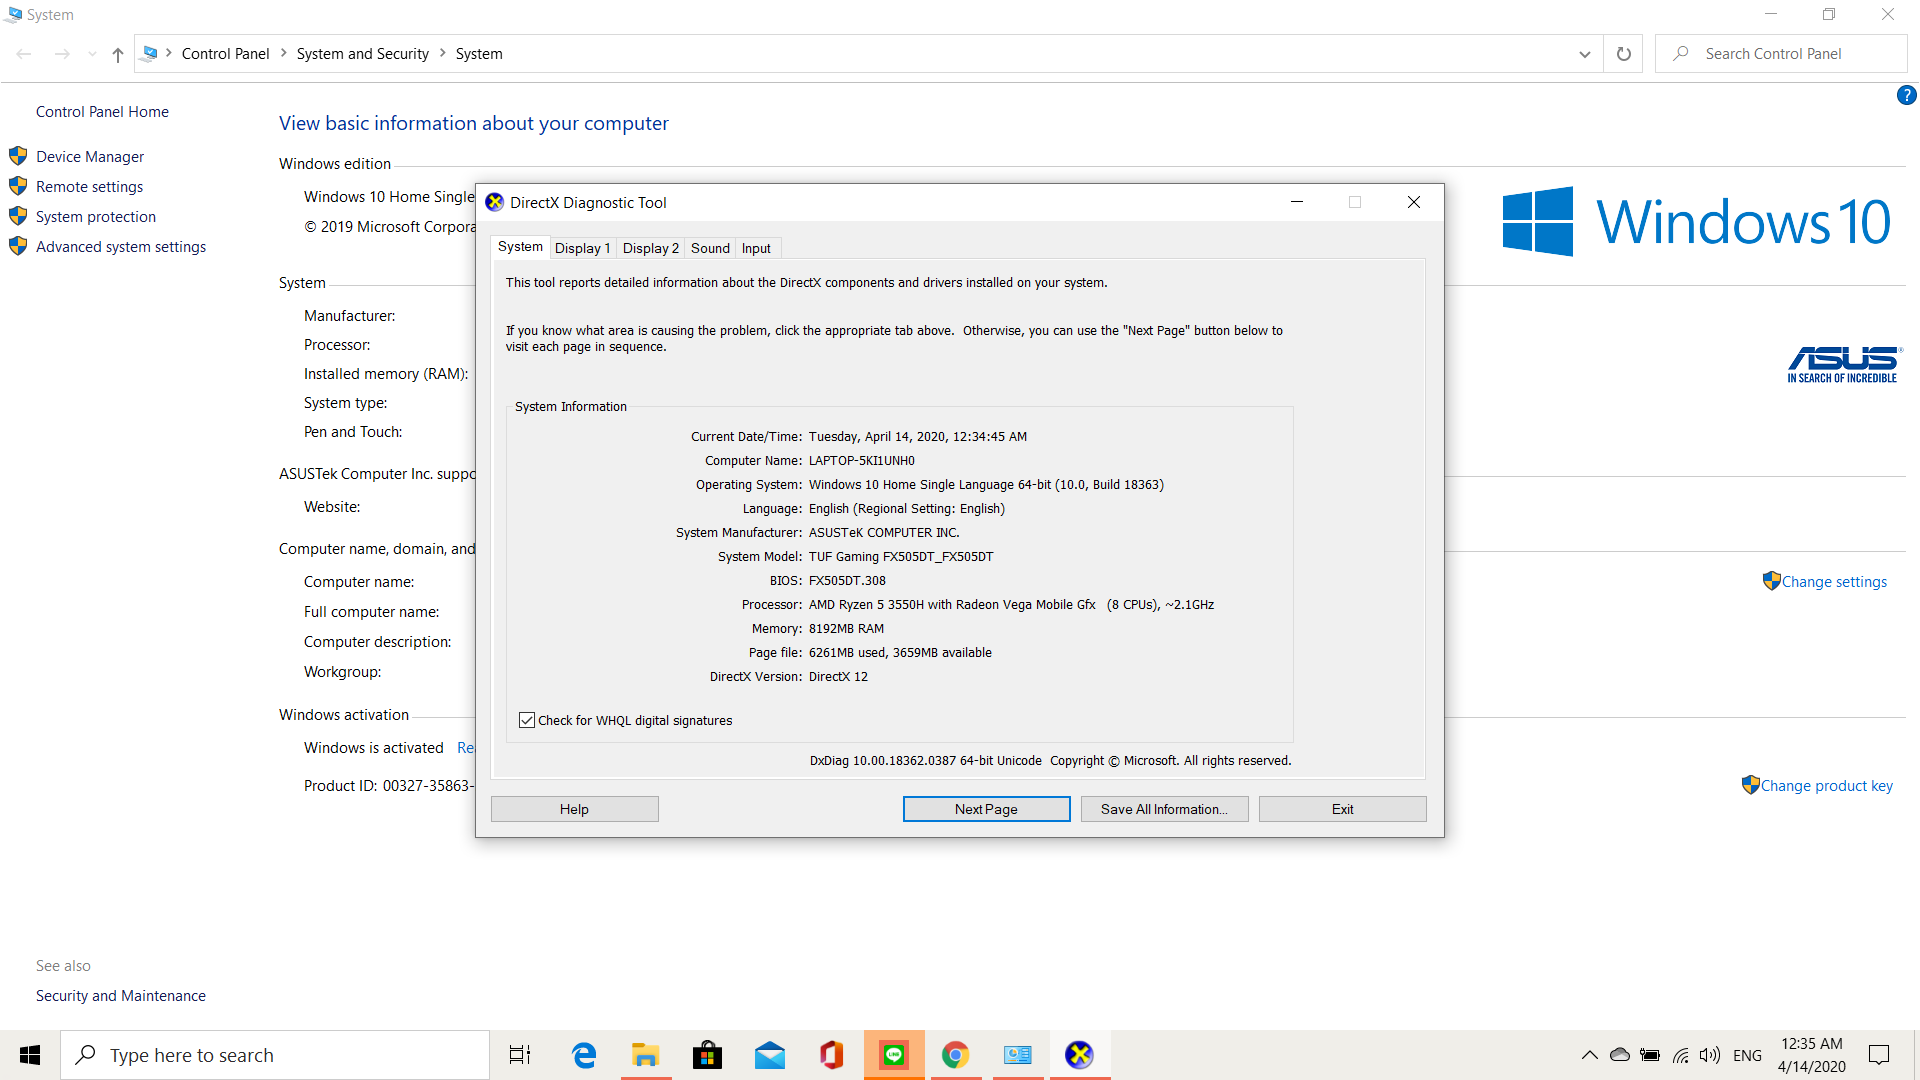The height and width of the screenshot is (1080, 1920).
Task: Open the Wi-Fi network tray icon
Action: [x=1680, y=1055]
